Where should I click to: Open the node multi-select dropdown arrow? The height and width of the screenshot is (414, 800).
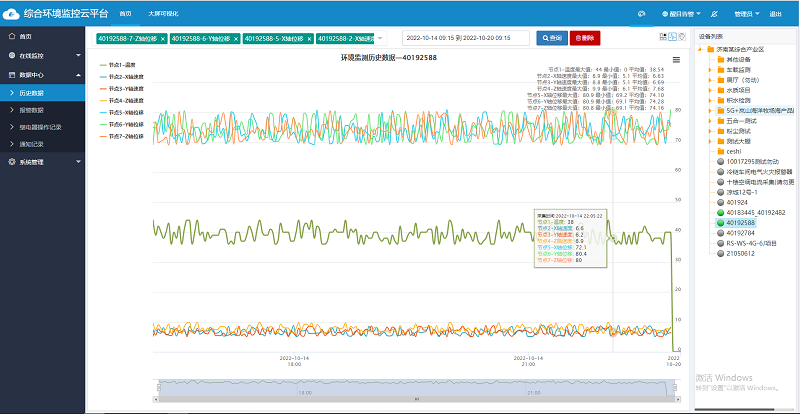[x=380, y=38]
